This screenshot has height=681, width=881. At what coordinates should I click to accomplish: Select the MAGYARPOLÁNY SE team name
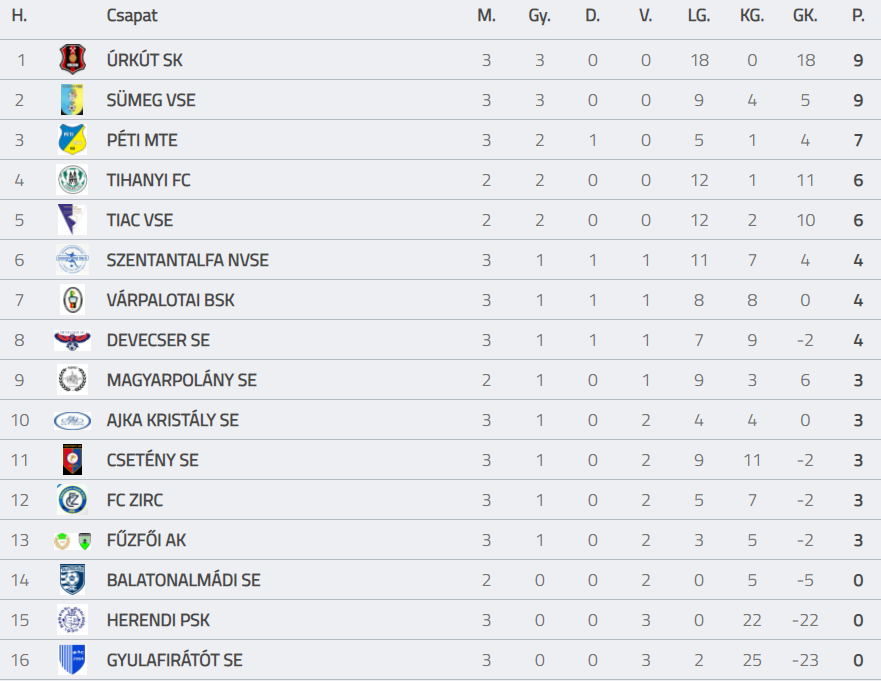pyautogui.click(x=181, y=380)
